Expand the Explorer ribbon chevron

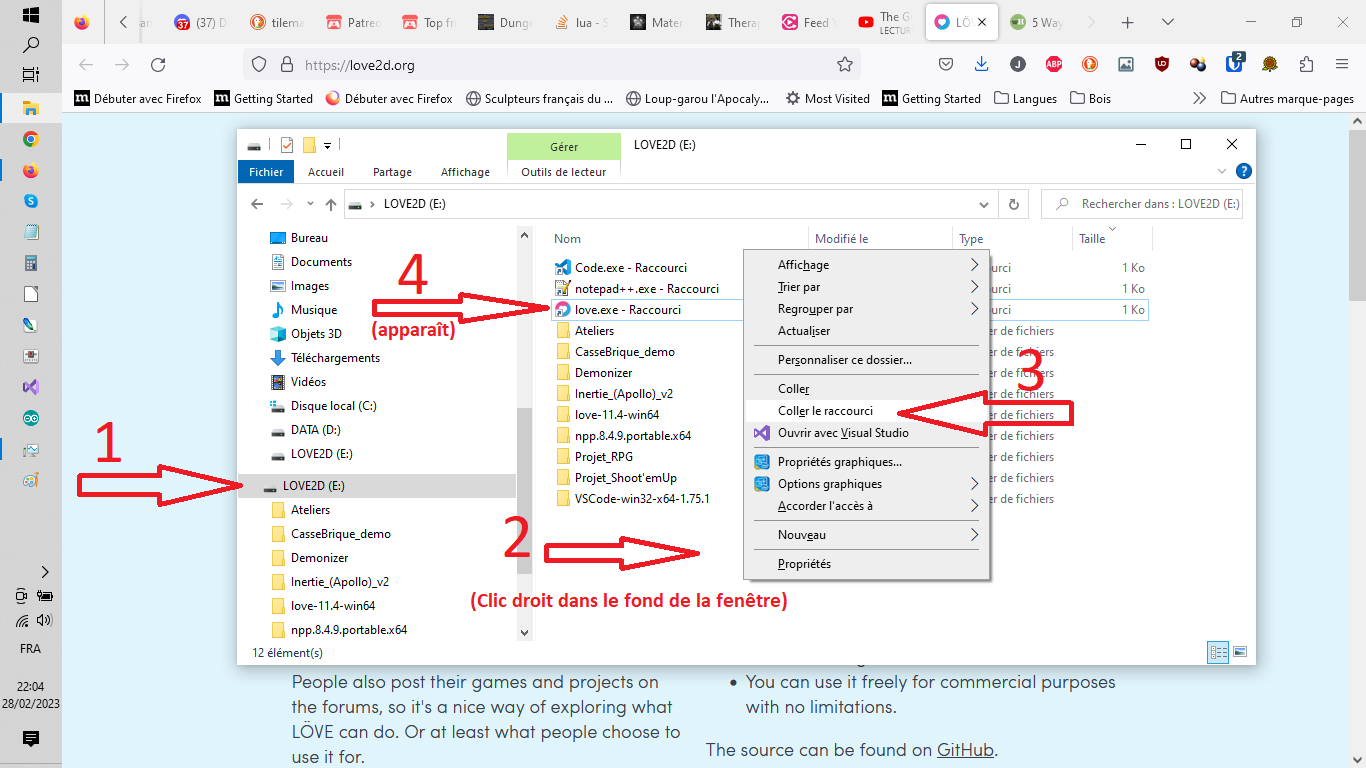click(1222, 171)
